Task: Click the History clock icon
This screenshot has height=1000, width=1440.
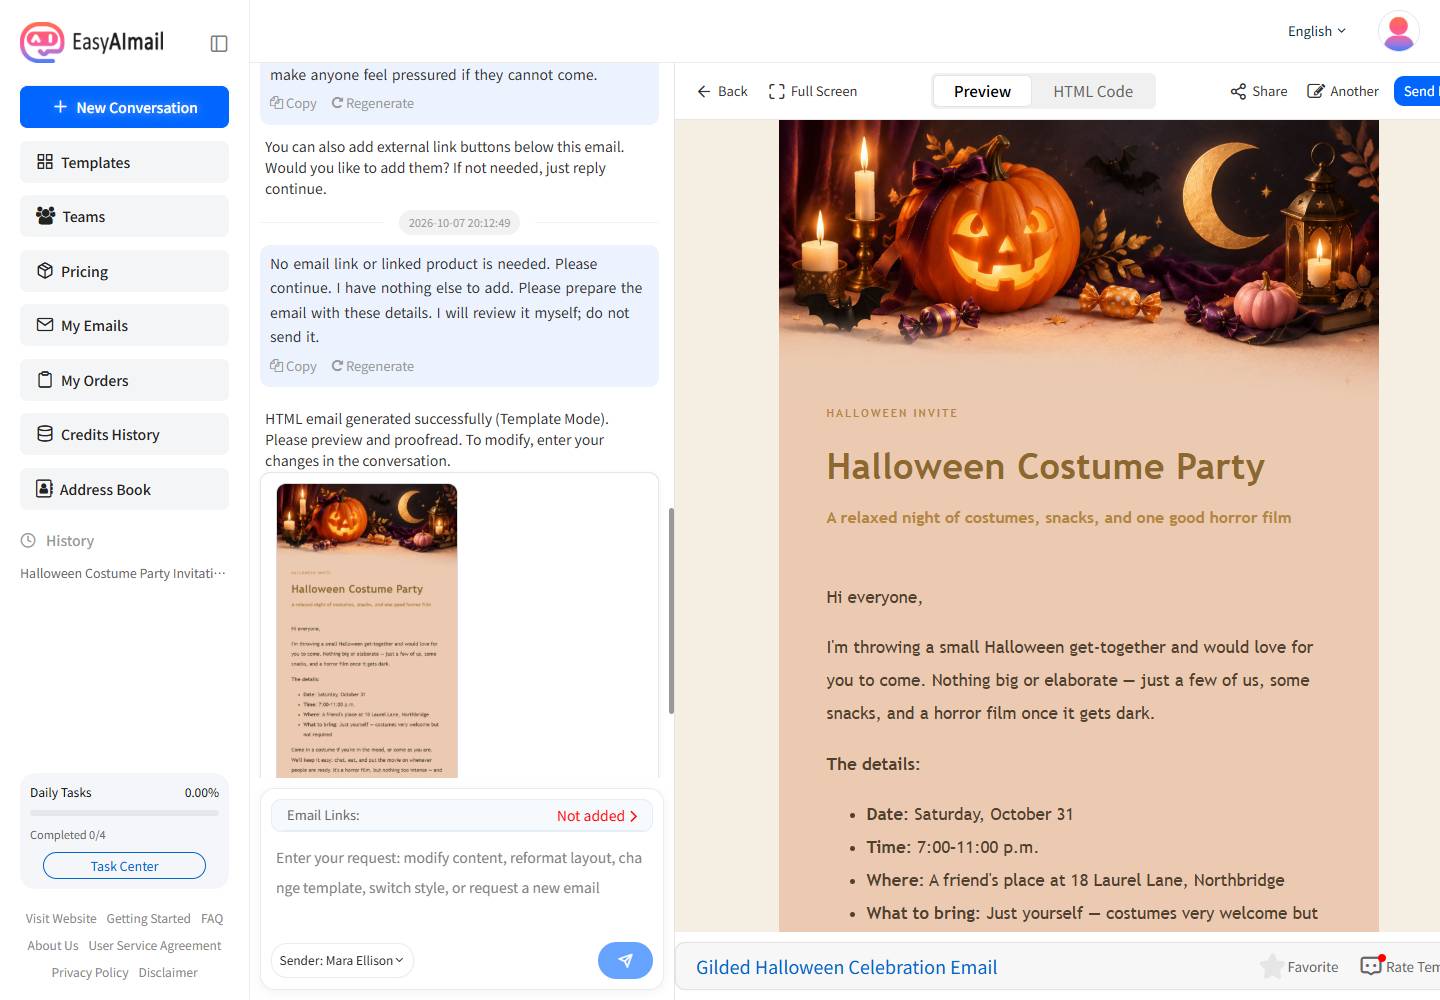Action: 28,540
